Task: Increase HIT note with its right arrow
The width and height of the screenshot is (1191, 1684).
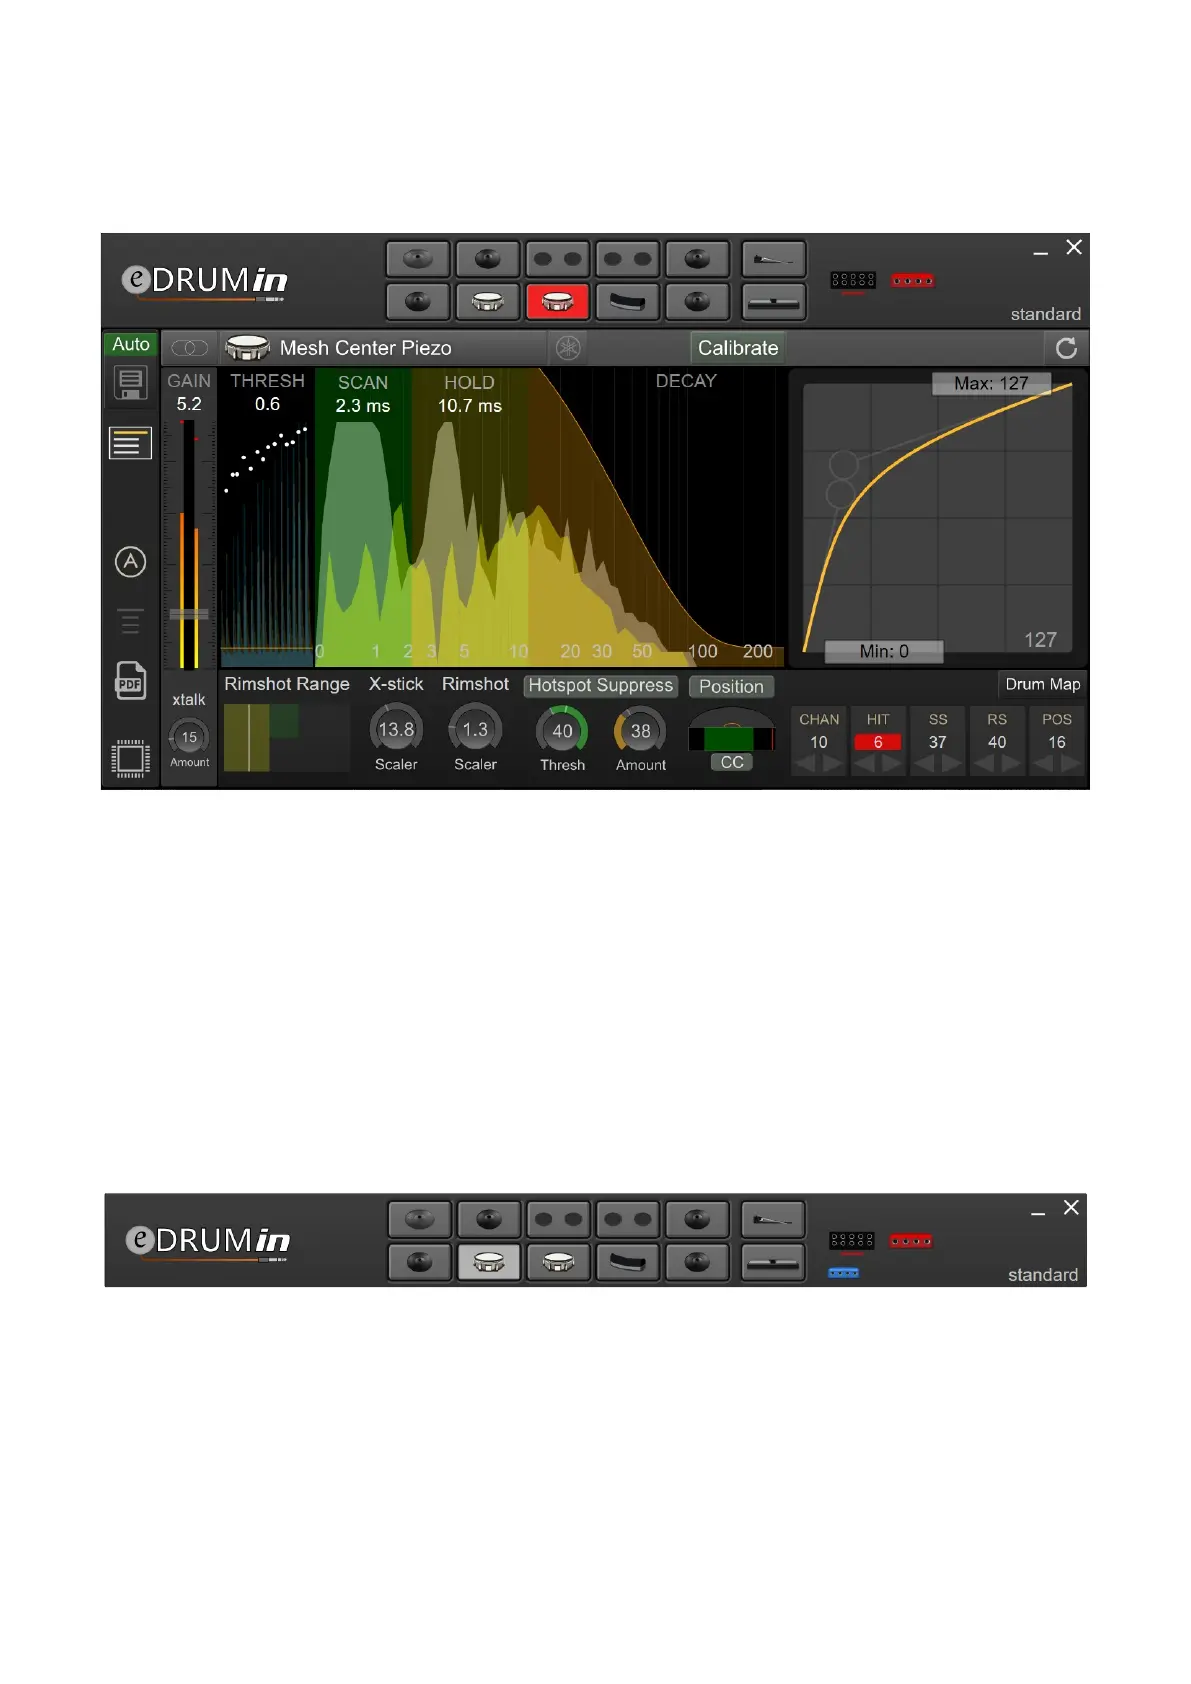Action: [892, 764]
